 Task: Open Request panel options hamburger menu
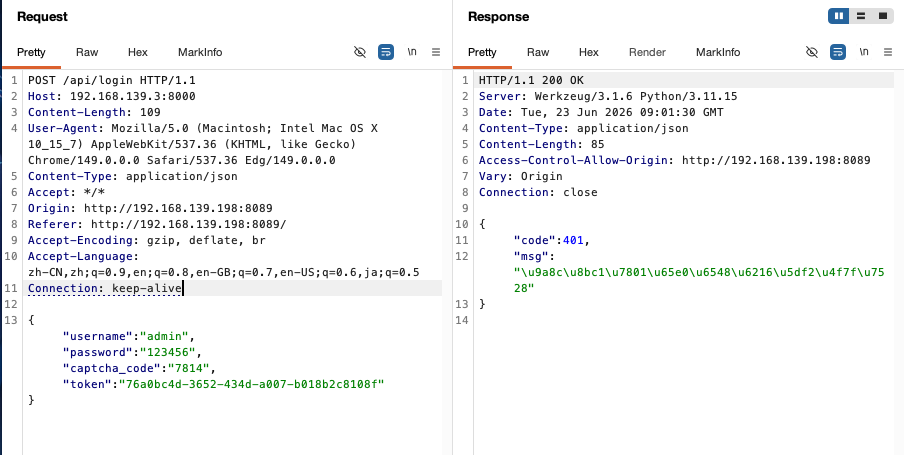pos(436,52)
